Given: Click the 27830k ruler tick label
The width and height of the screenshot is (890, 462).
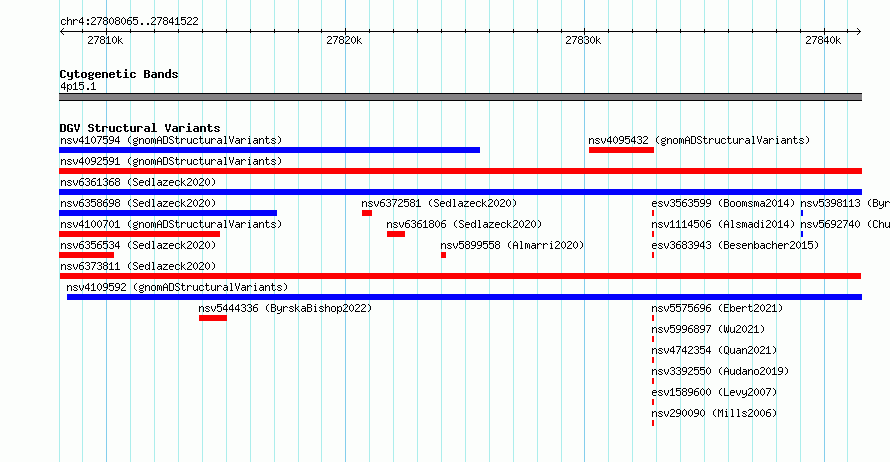Looking at the screenshot, I should 583,40.
